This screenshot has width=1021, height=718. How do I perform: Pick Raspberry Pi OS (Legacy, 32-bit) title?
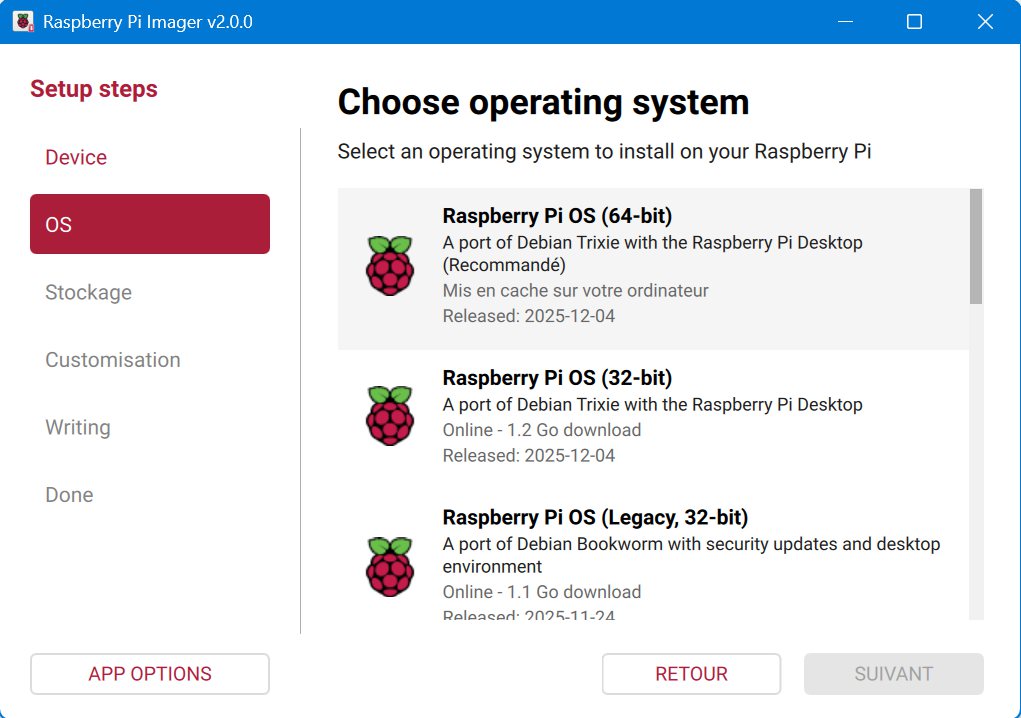(x=595, y=518)
